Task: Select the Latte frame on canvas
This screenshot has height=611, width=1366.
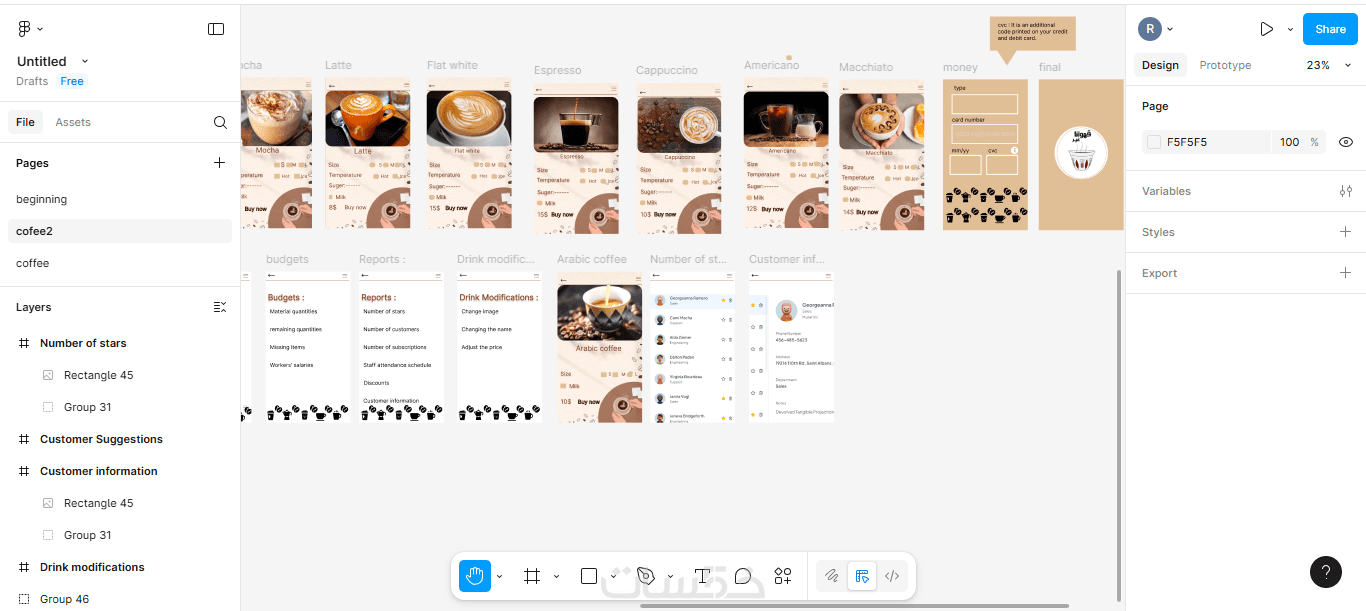Action: (x=367, y=154)
